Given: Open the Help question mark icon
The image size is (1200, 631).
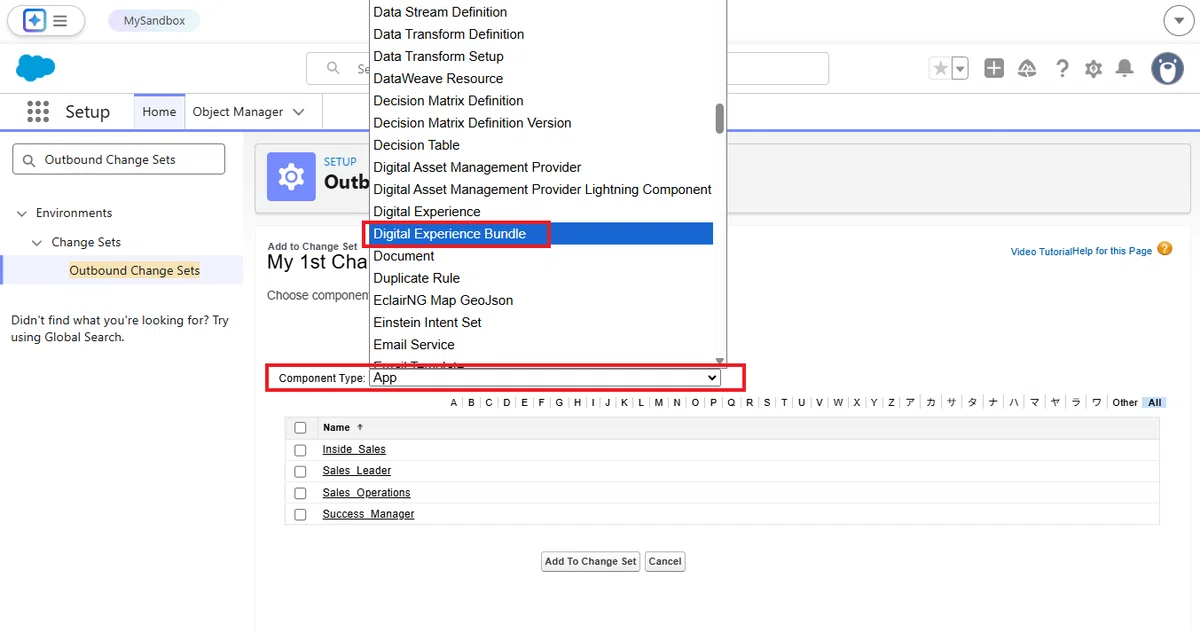Looking at the screenshot, I should pos(1062,68).
